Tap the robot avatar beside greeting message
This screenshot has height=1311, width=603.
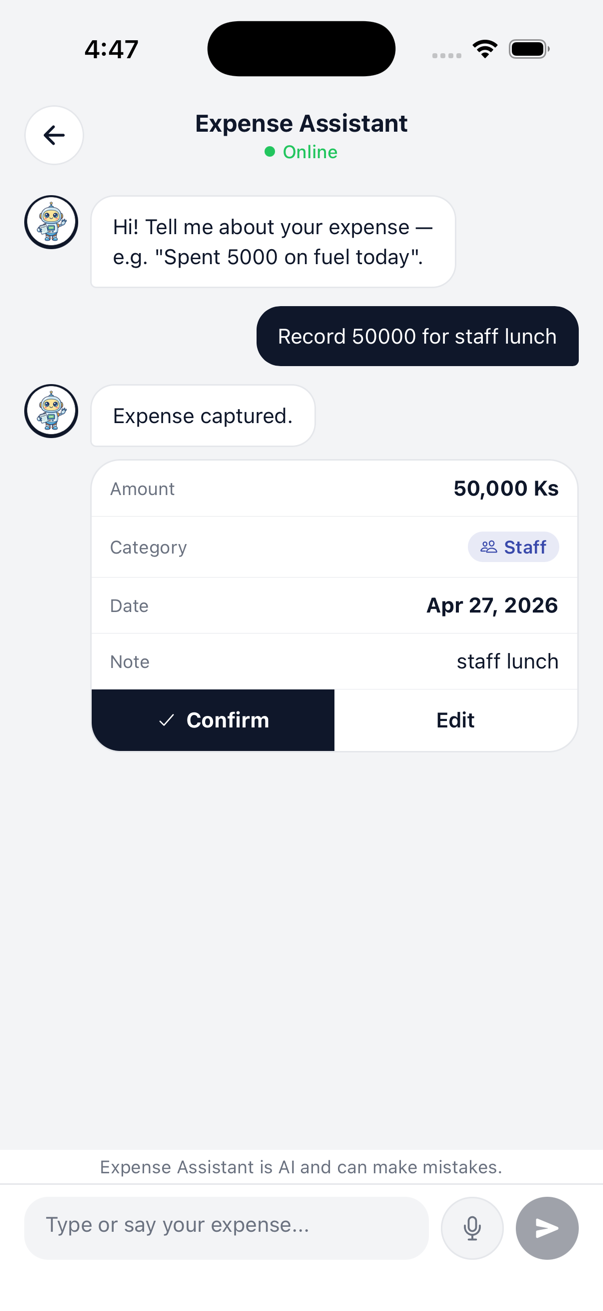[51, 221]
